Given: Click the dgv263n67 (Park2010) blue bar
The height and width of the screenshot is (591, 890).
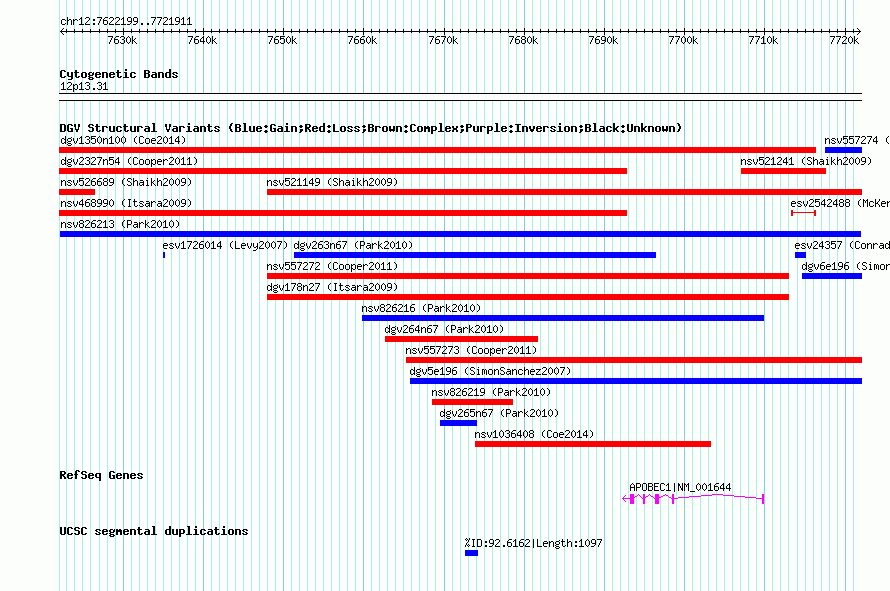Looking at the screenshot, I should click(475, 255).
